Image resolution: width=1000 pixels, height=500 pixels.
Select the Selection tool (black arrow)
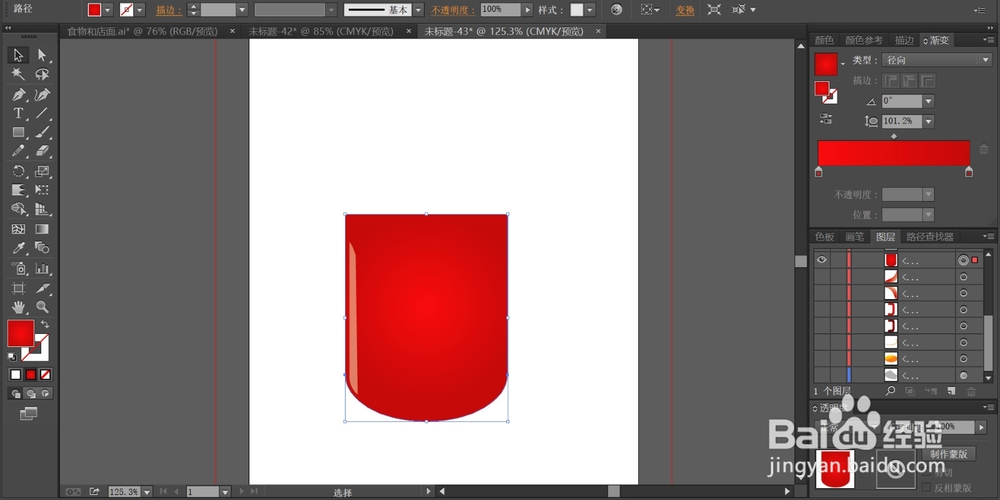18,55
